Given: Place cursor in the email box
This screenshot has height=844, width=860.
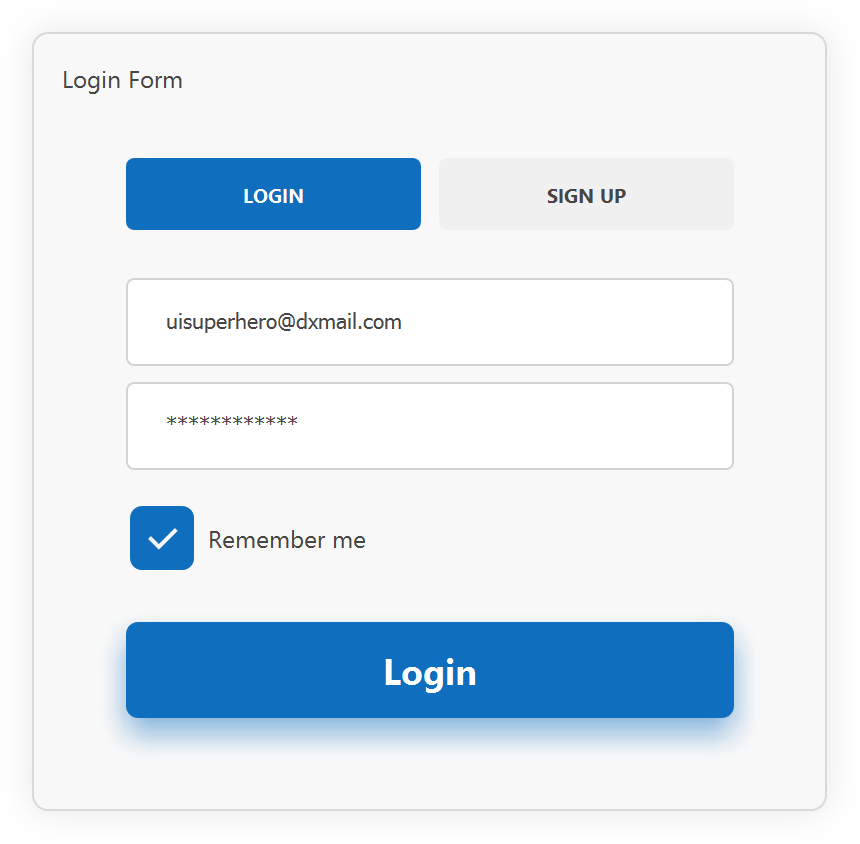Looking at the screenshot, I should point(430,322).
